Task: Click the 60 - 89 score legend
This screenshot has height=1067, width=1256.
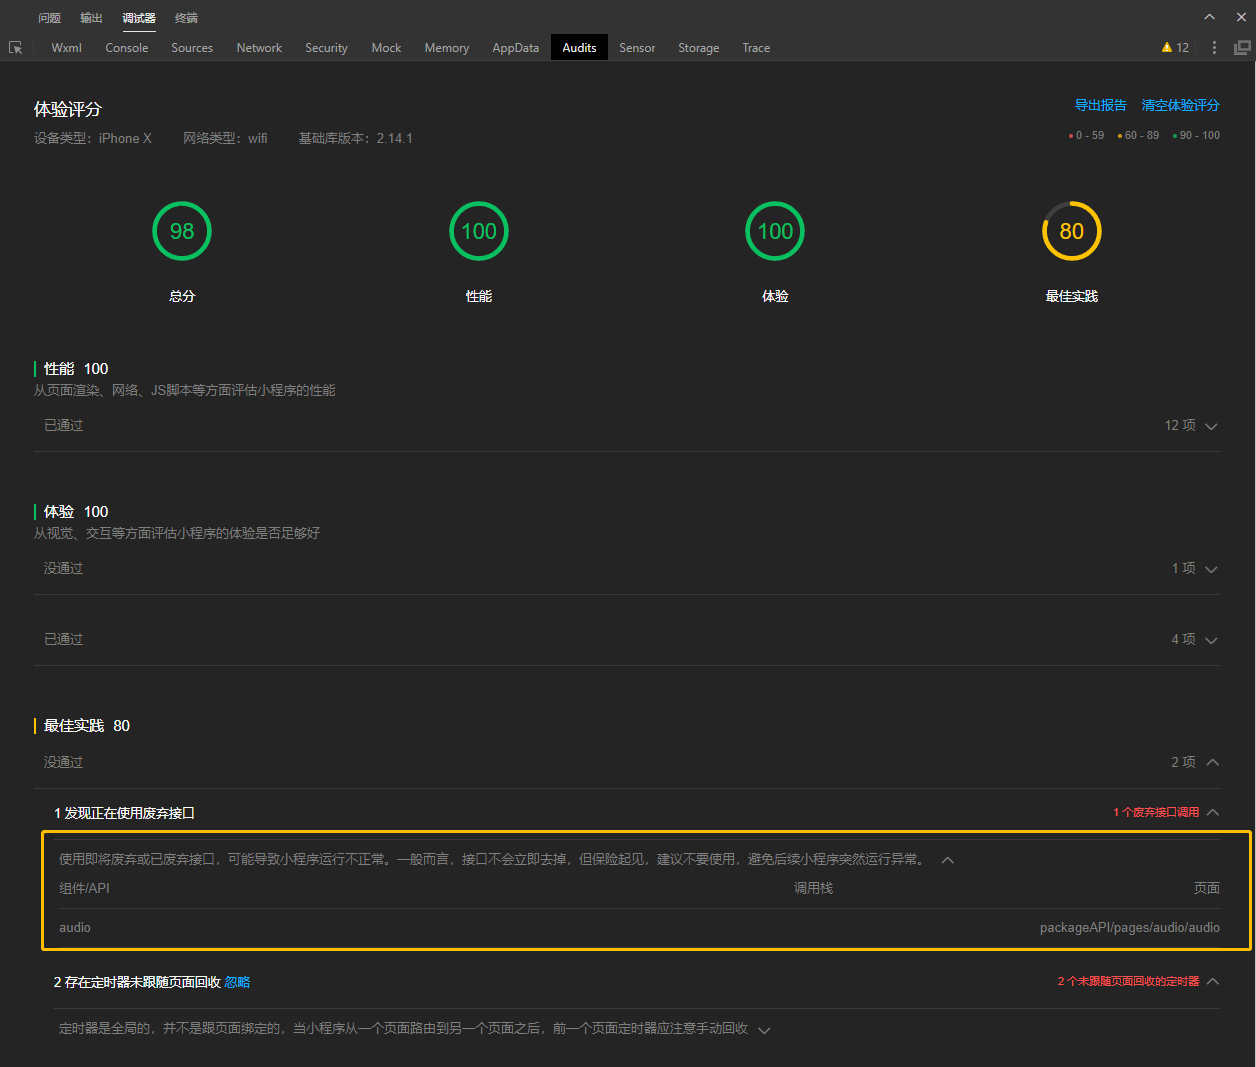Action: click(x=1138, y=135)
